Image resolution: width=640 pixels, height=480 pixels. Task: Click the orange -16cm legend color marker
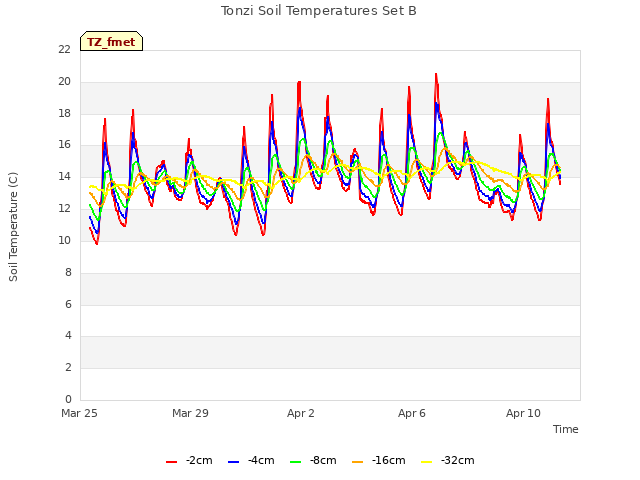click(358, 462)
